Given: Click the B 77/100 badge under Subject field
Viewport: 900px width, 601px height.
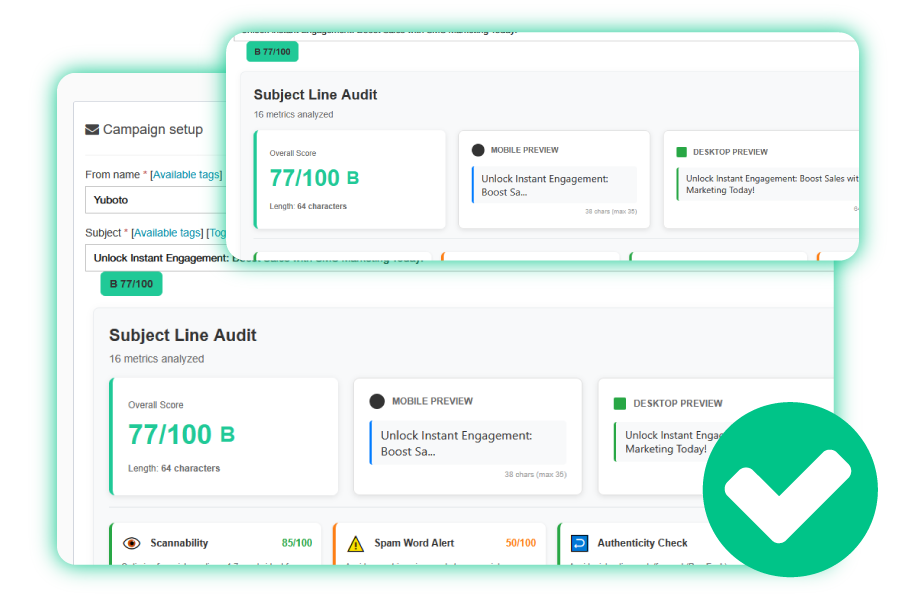Looking at the screenshot, I should [131, 284].
